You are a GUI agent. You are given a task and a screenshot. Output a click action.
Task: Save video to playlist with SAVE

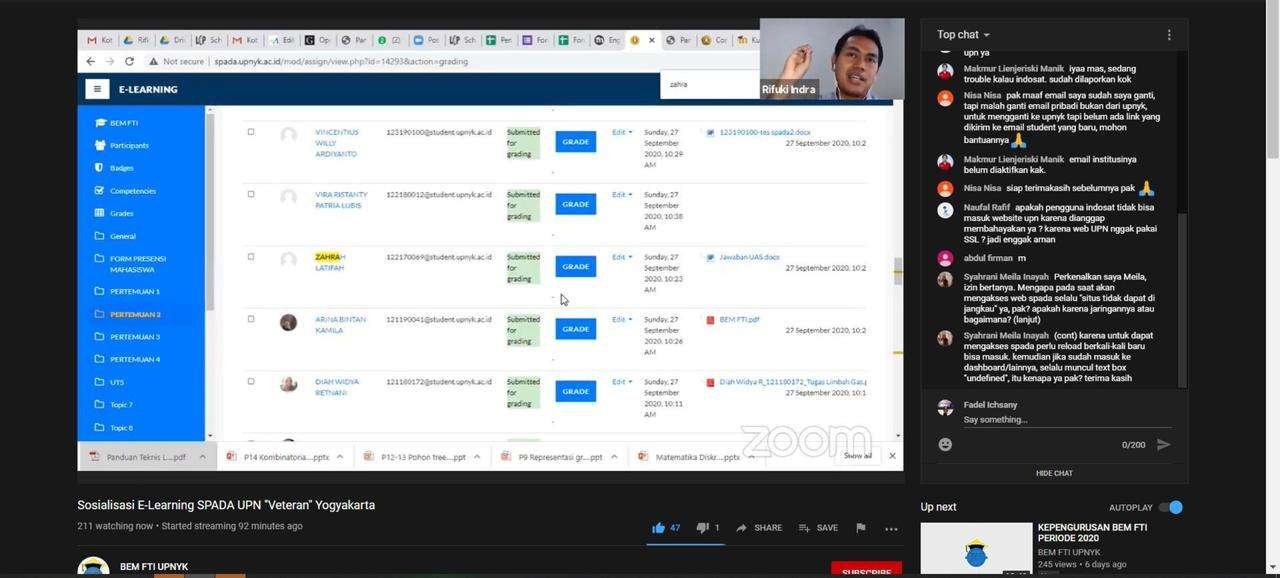coord(818,528)
